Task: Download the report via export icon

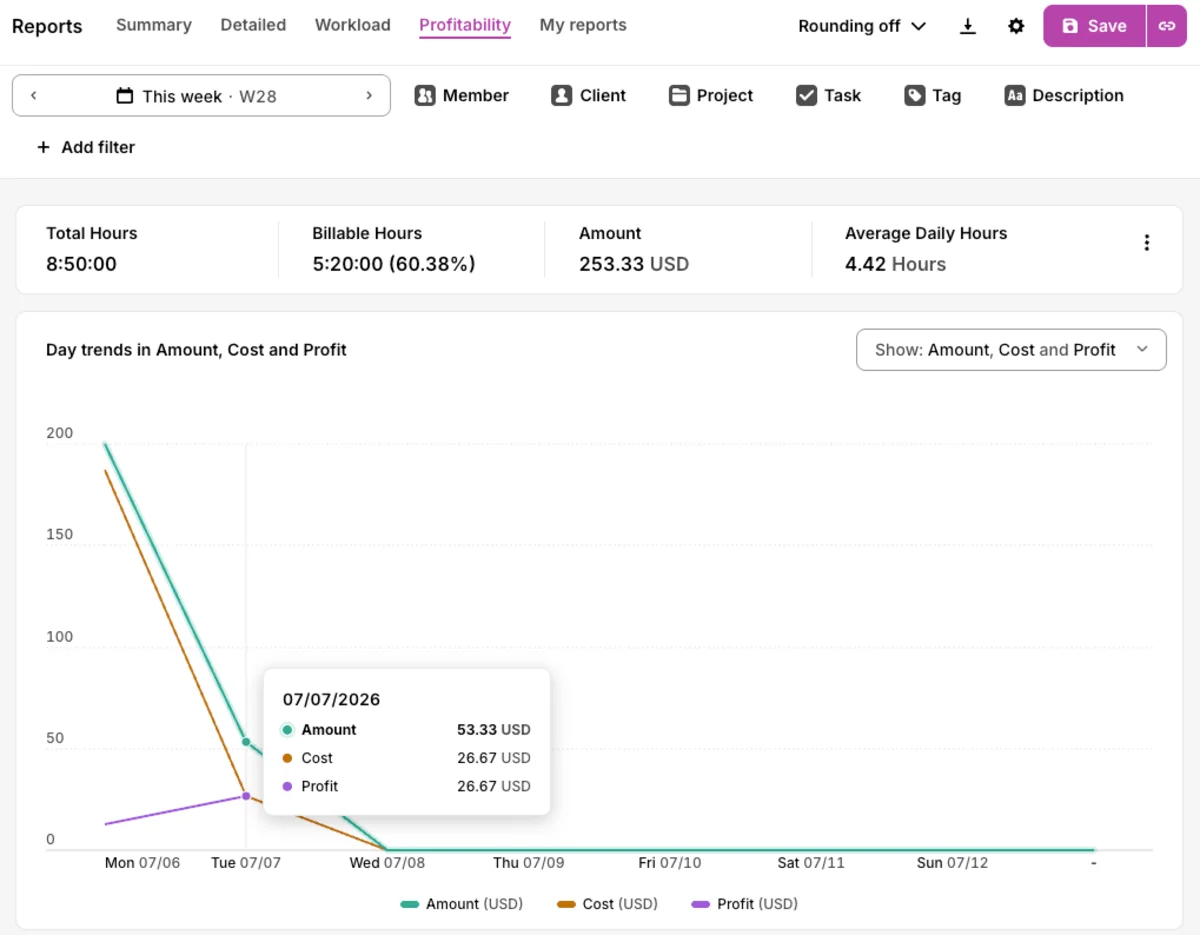Action: click(967, 26)
